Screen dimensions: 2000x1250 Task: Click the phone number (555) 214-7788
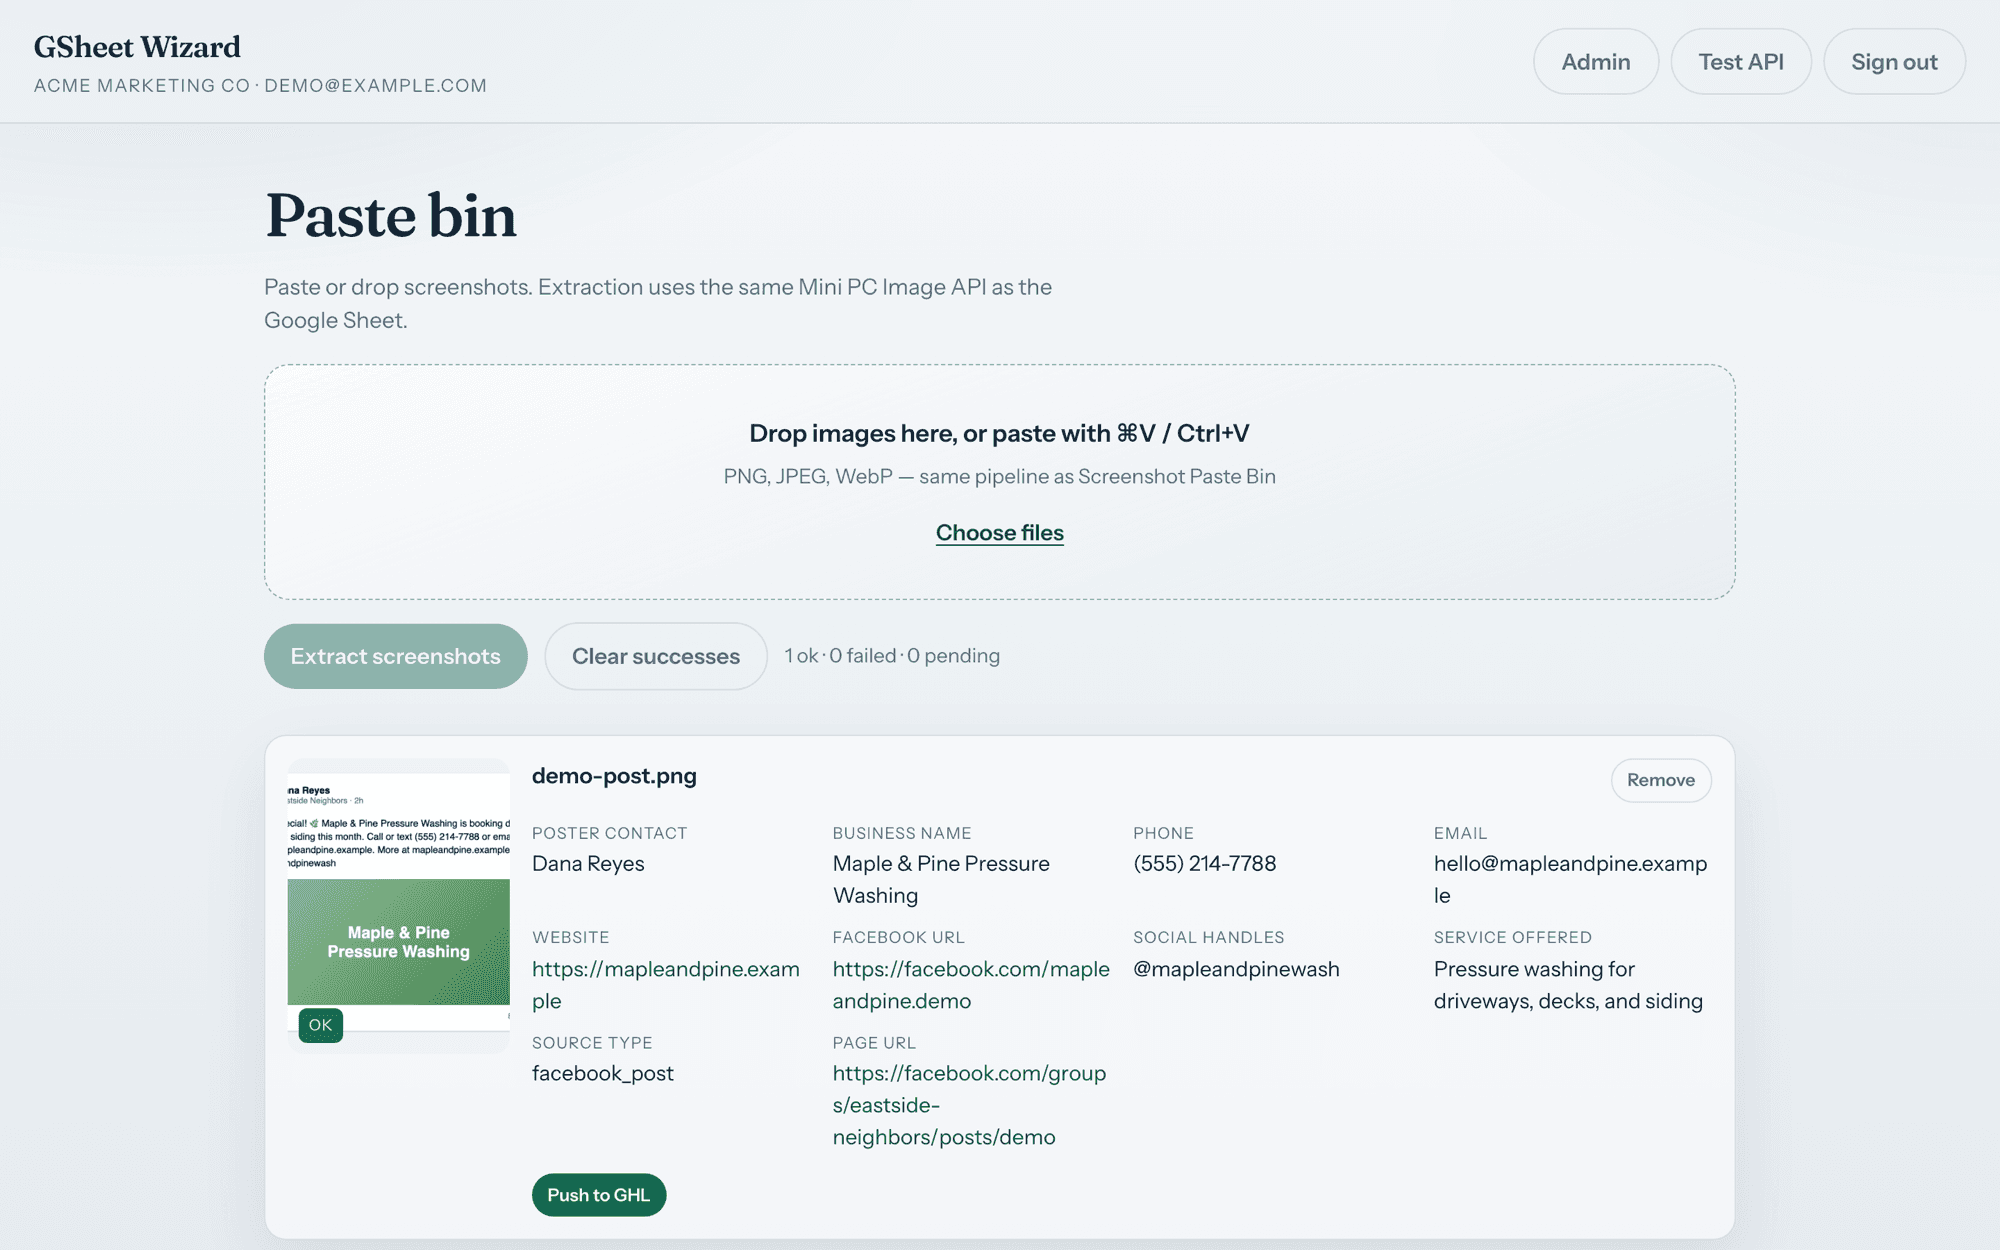point(1204,863)
